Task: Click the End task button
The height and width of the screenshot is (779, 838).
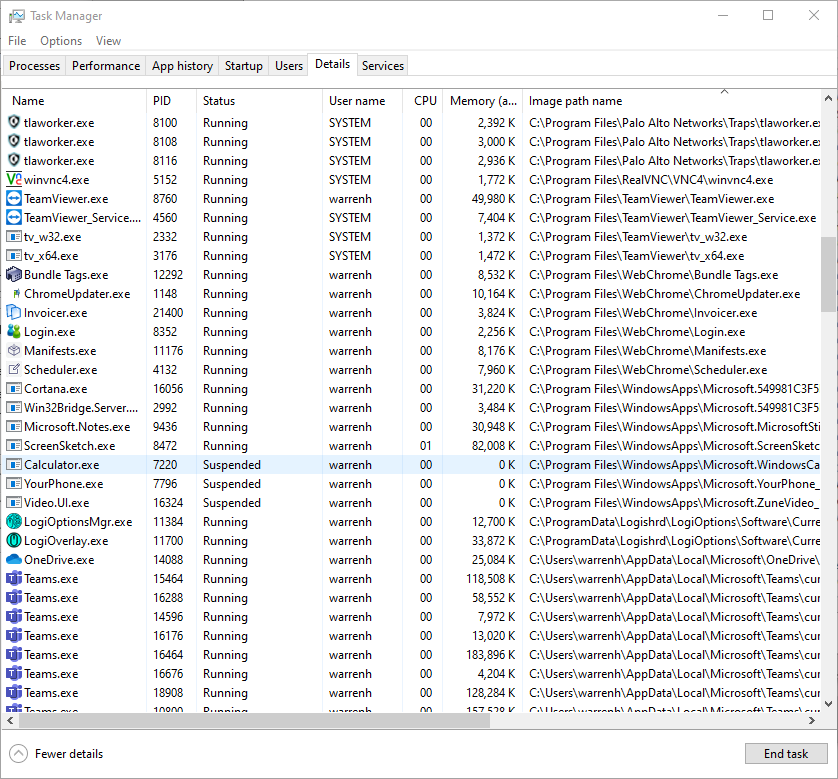Action: tap(786, 753)
